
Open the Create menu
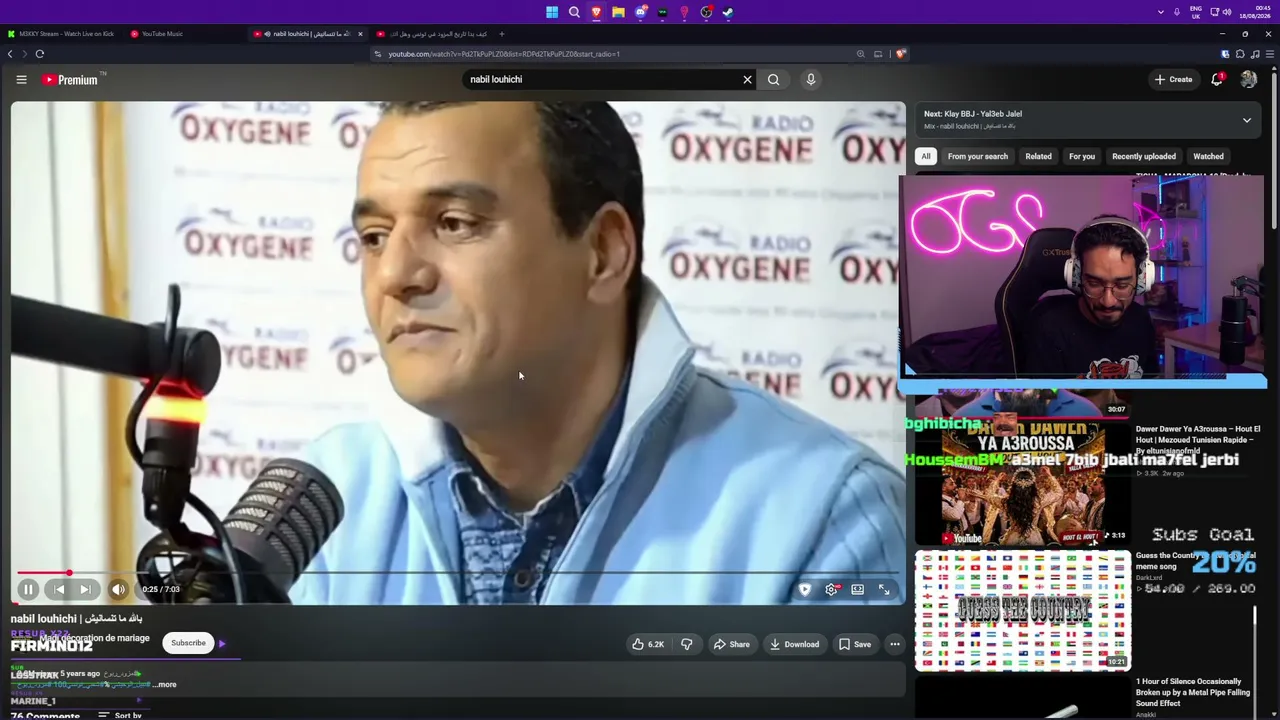pos(1174,79)
